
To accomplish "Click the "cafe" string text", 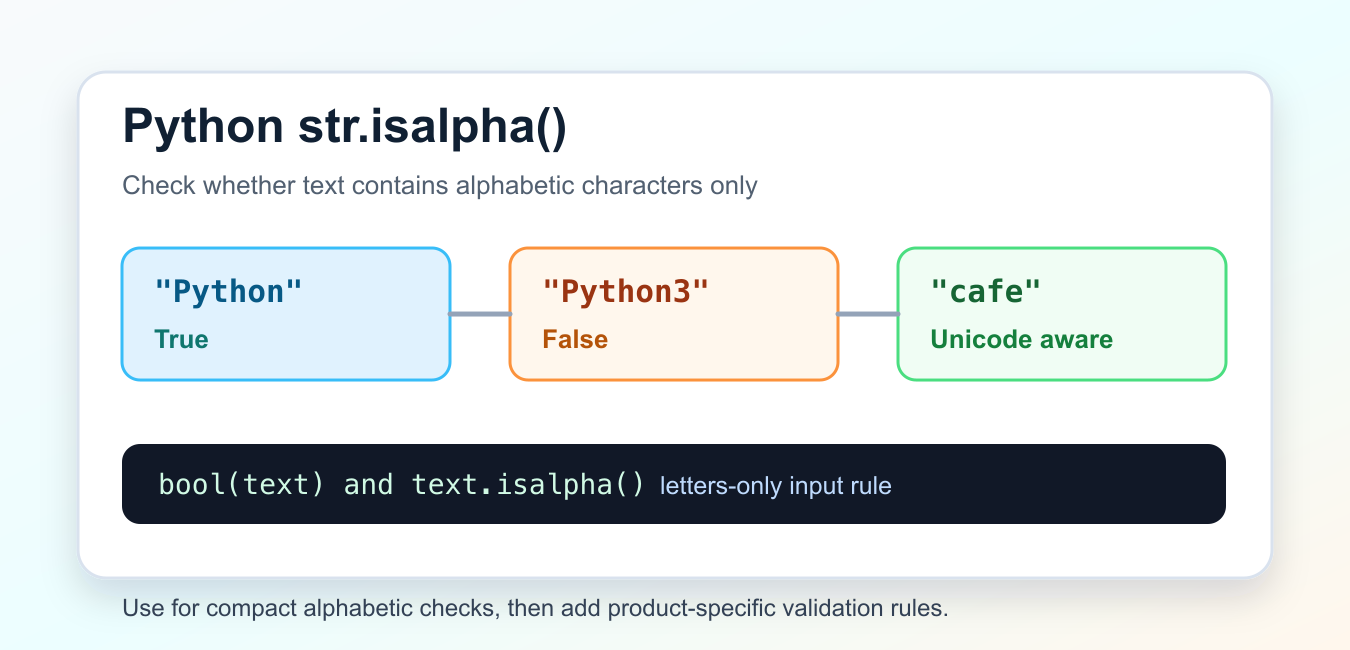I will click(x=986, y=291).
